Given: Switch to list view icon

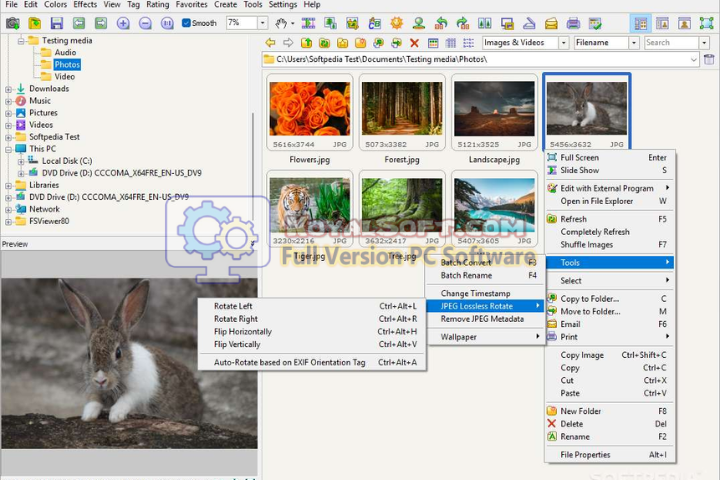Looking at the screenshot, I should pos(468,43).
